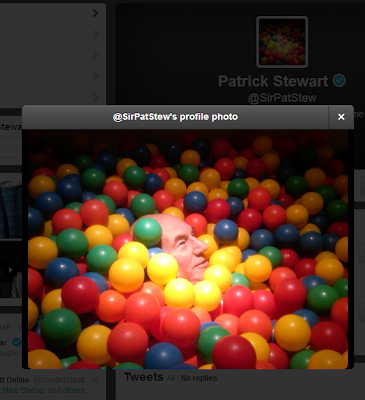The width and height of the screenshot is (365, 400).
Task: Expand the topmost bright sidebar chevron
Action: (95, 13)
